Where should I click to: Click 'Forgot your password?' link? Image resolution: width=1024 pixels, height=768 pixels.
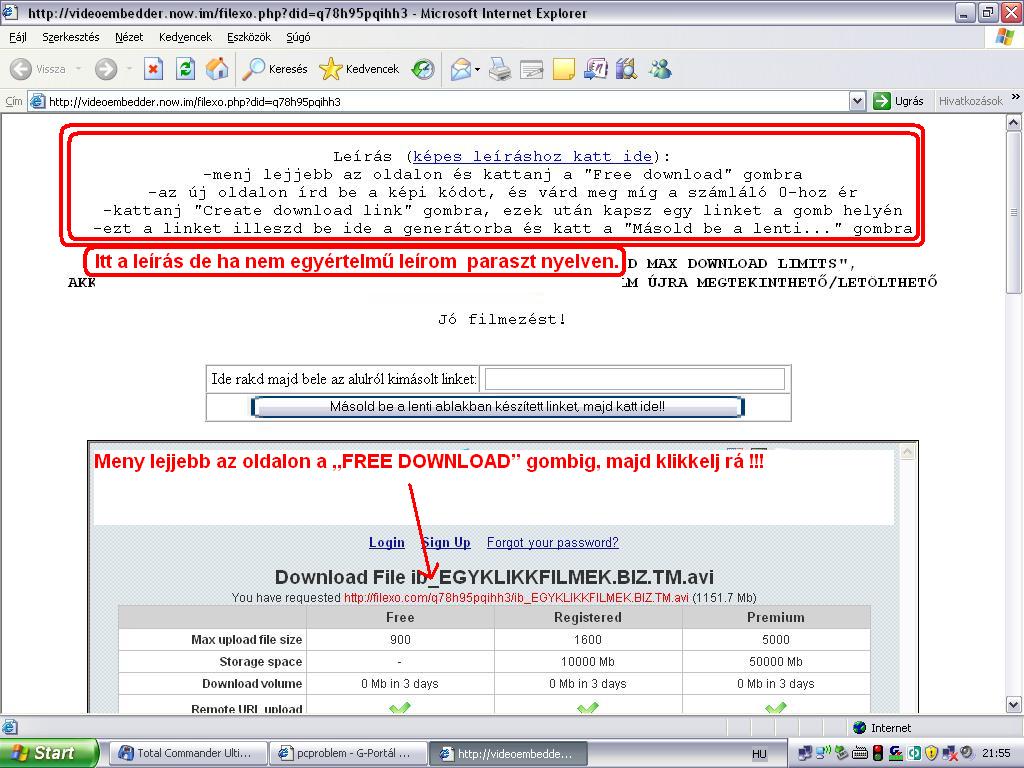pos(552,543)
